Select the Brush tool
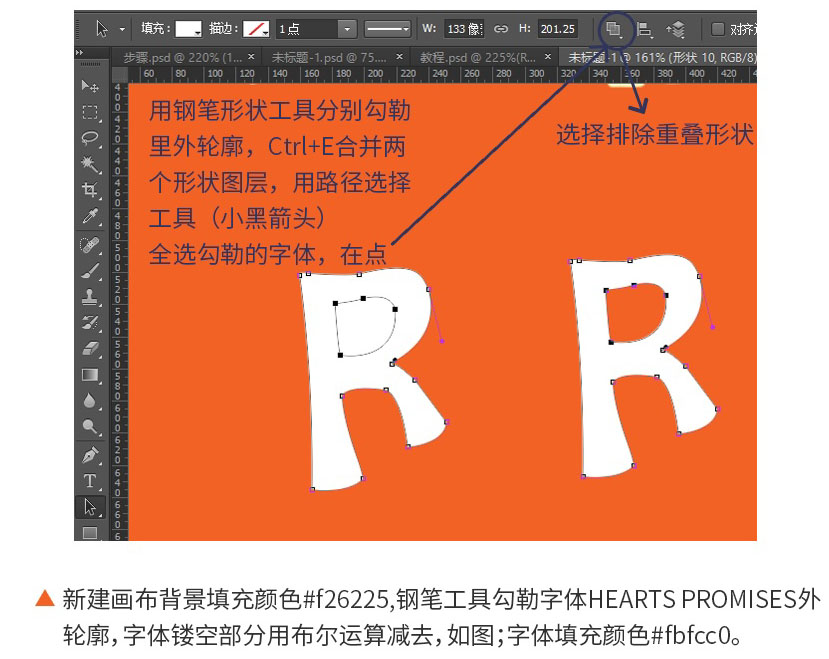Screen dimensions: 829x659 [90, 272]
